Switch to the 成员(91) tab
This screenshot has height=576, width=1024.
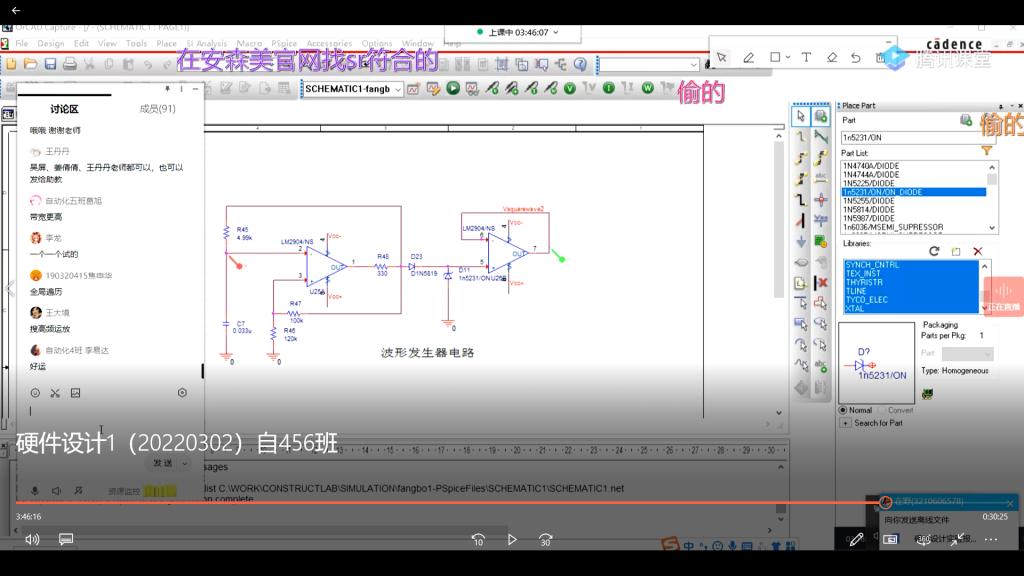click(157, 109)
